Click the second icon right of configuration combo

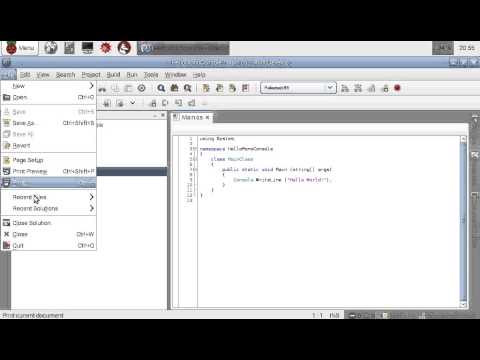(x=358, y=88)
